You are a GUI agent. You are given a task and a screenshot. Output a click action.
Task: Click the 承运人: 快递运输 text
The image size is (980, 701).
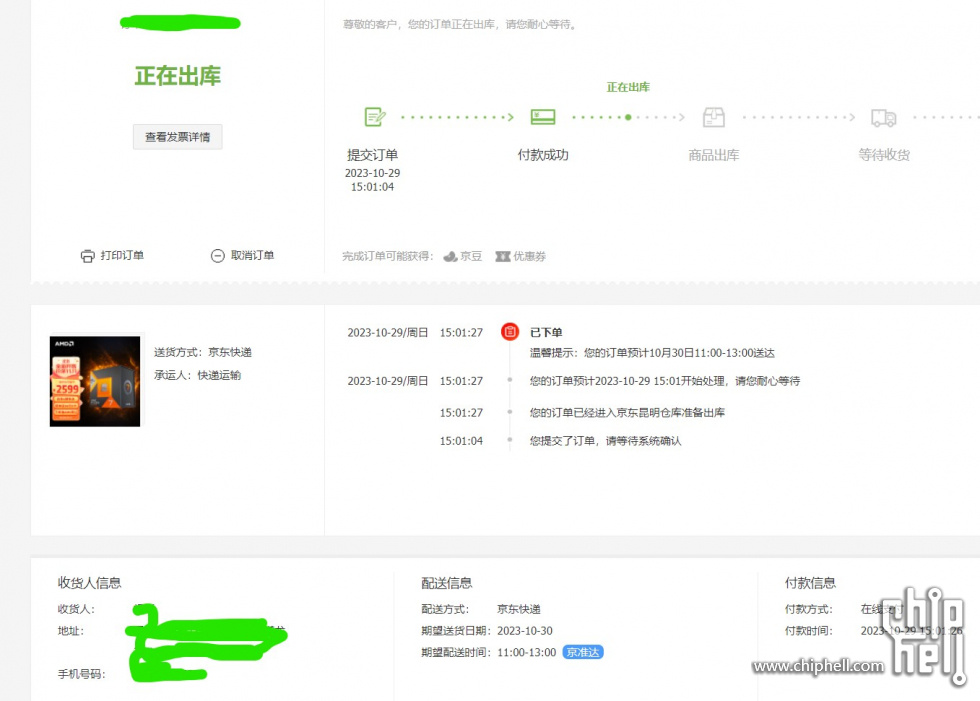[198, 375]
